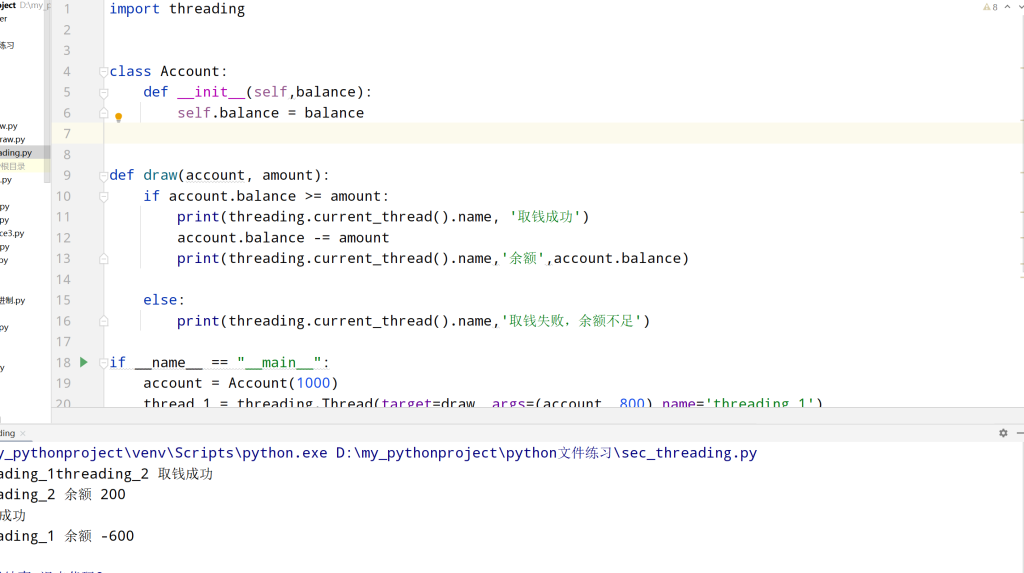Open the file ending in ce3.py

12,233
